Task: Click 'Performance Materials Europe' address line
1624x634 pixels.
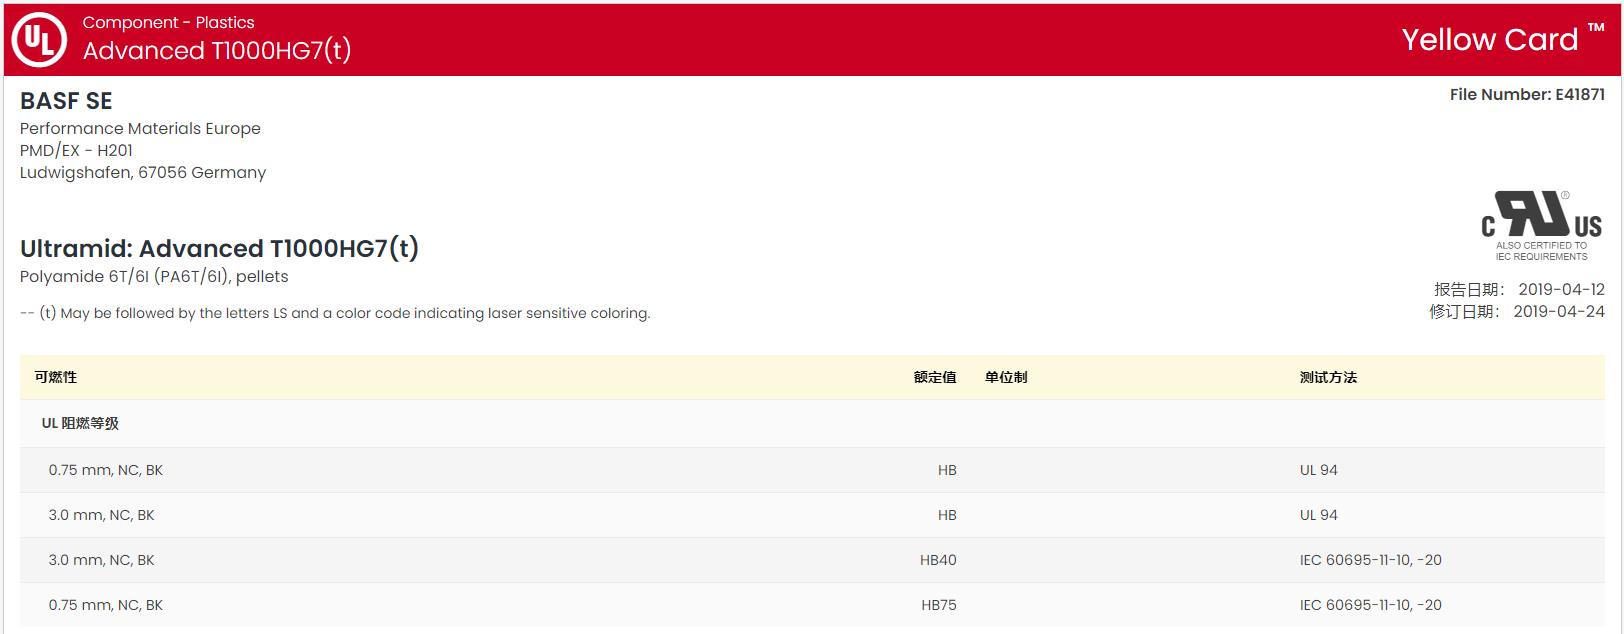Action: tap(140, 128)
